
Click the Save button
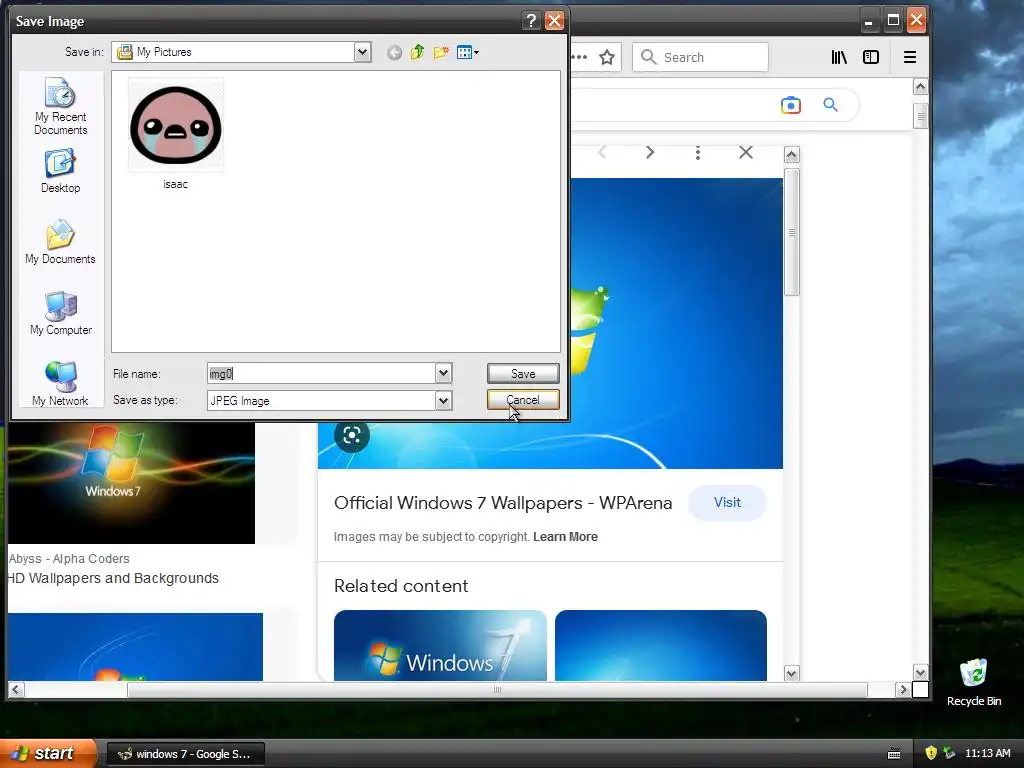[523, 374]
